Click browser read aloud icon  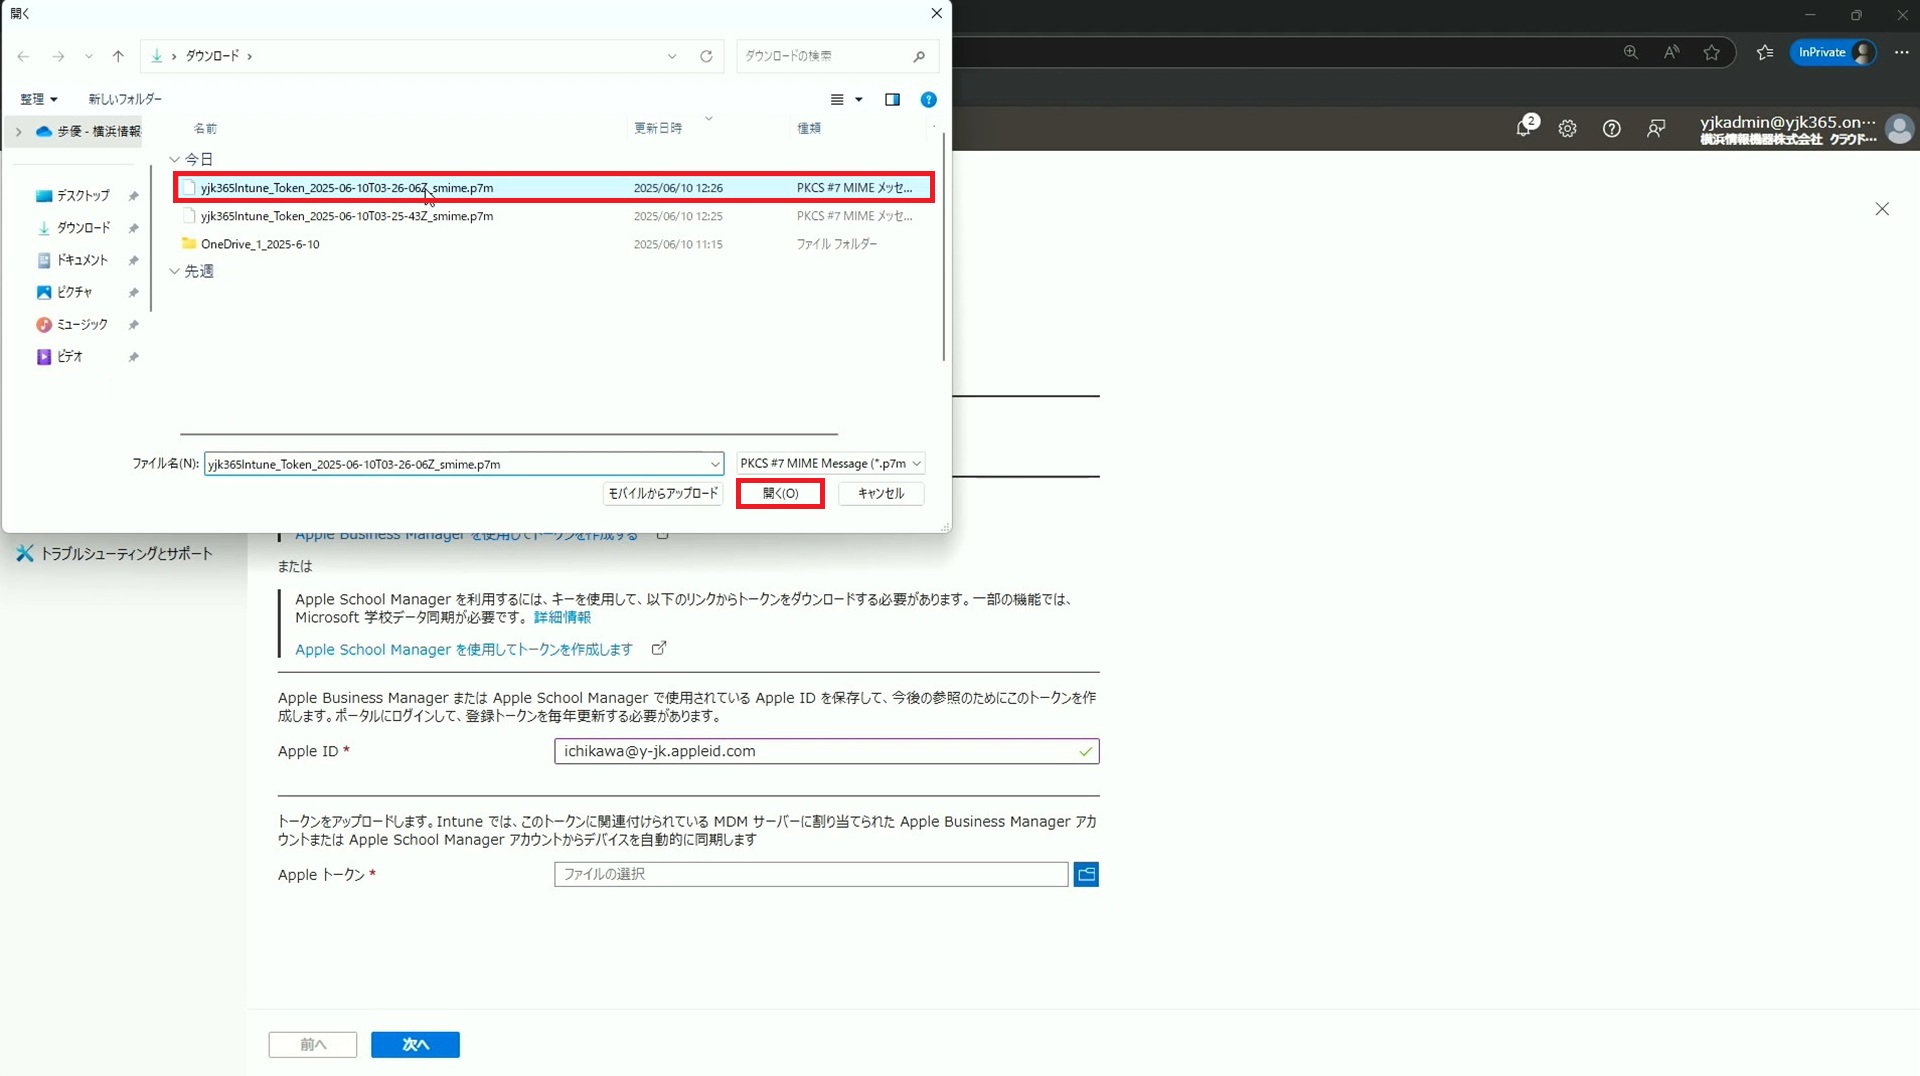click(1671, 53)
